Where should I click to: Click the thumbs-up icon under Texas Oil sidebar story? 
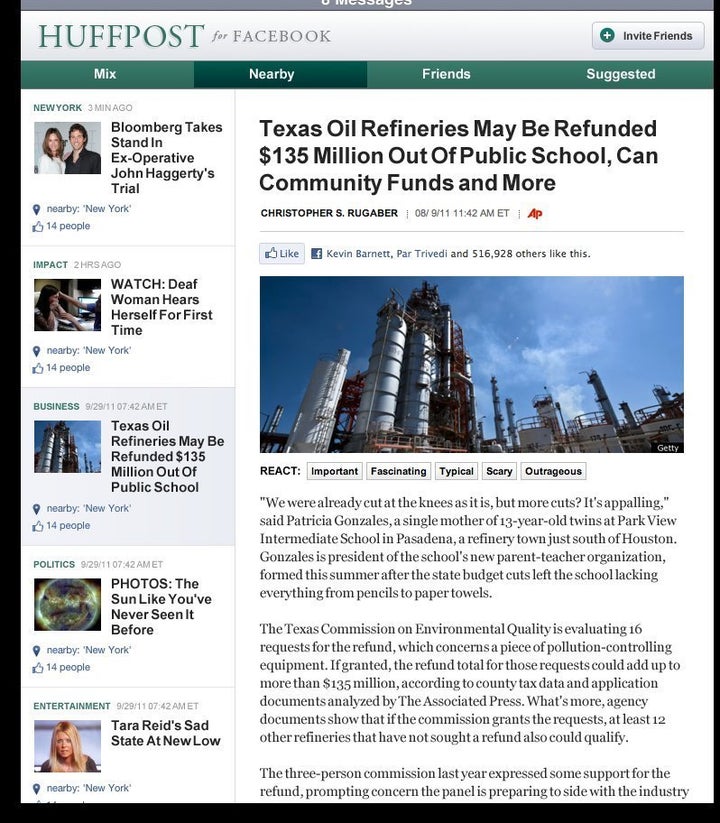pyautogui.click(x=38, y=526)
